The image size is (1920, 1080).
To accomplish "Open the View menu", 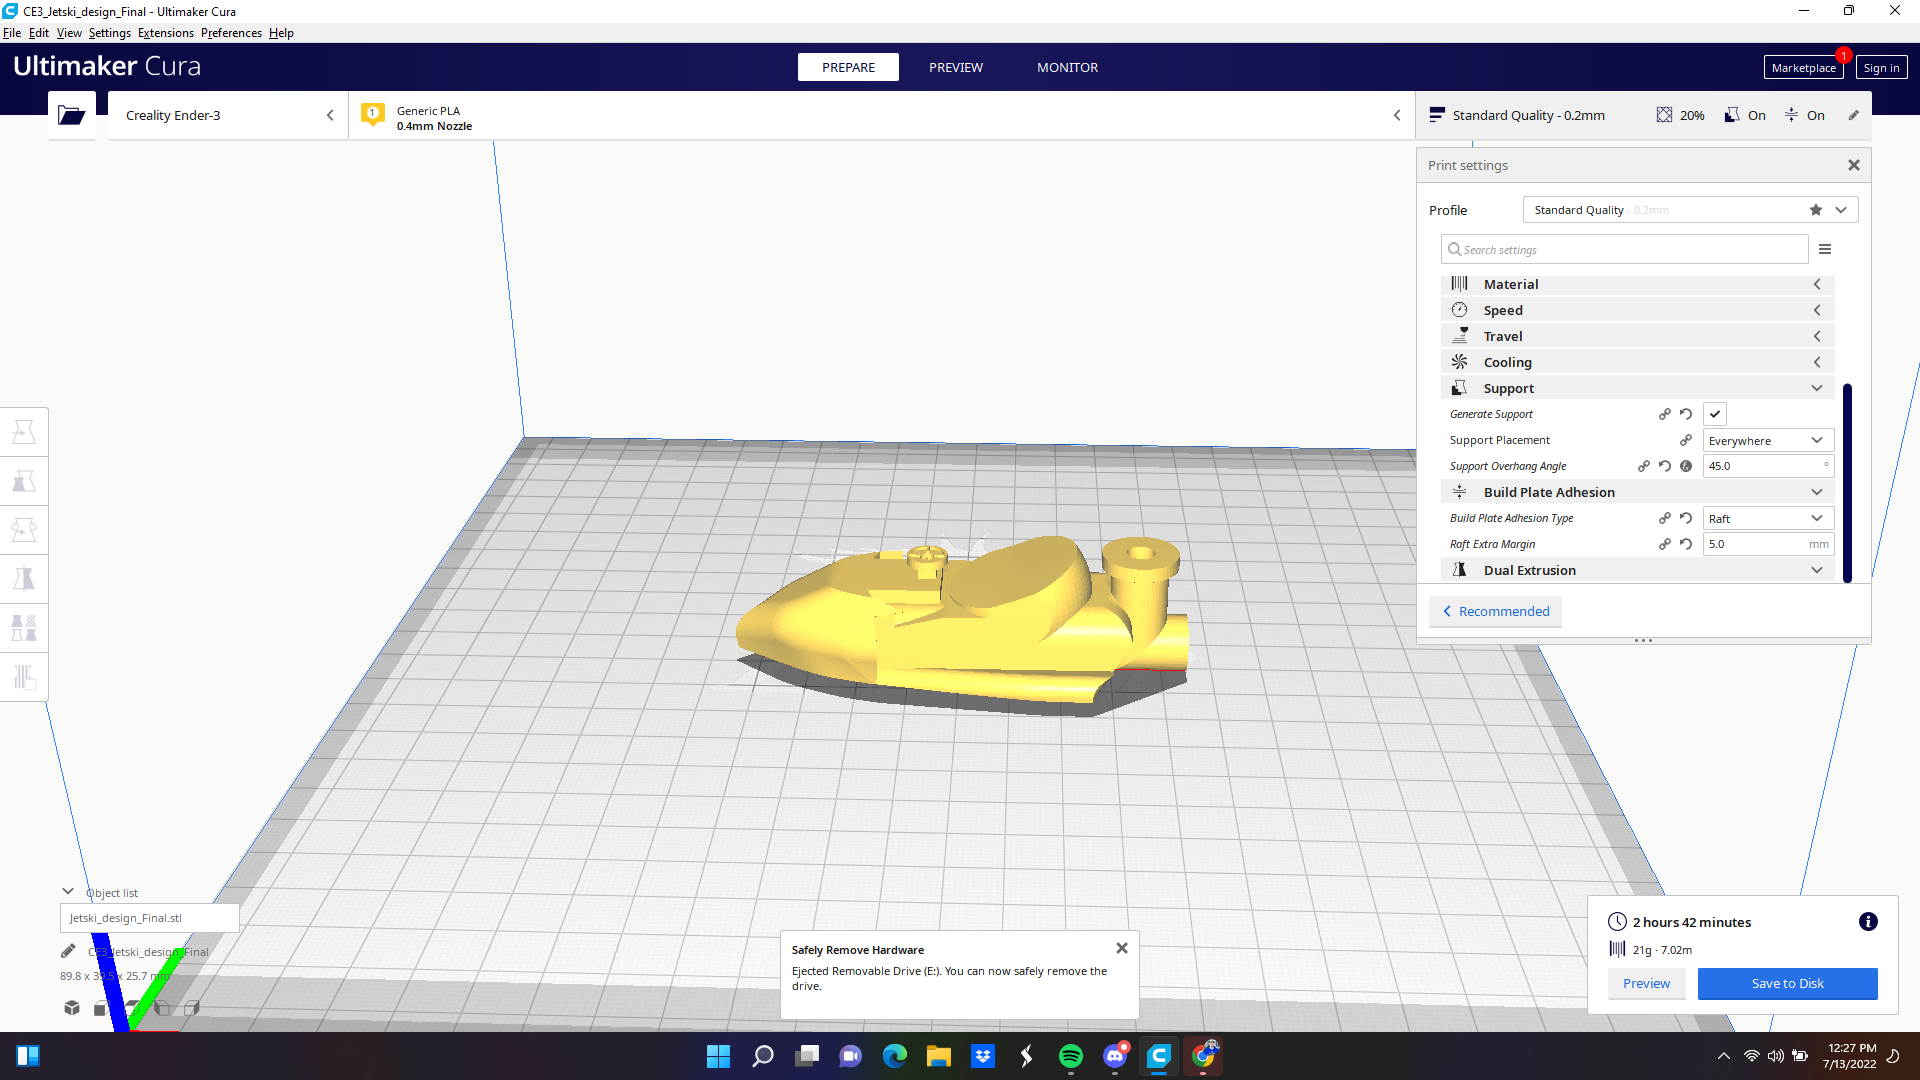I will [69, 33].
